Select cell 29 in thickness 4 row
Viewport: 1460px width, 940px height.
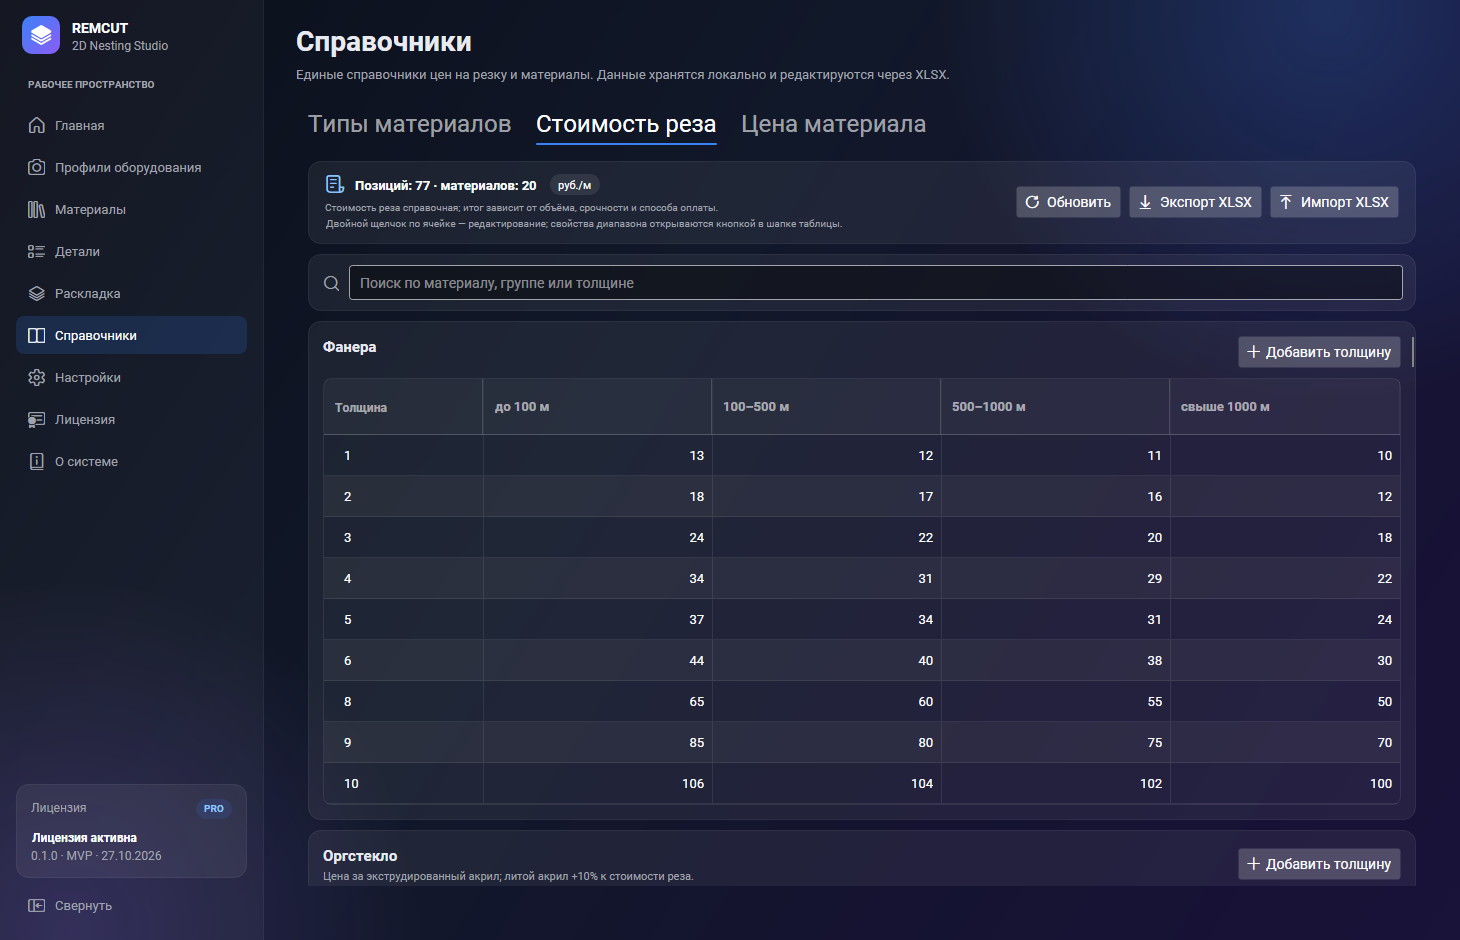(1055, 579)
